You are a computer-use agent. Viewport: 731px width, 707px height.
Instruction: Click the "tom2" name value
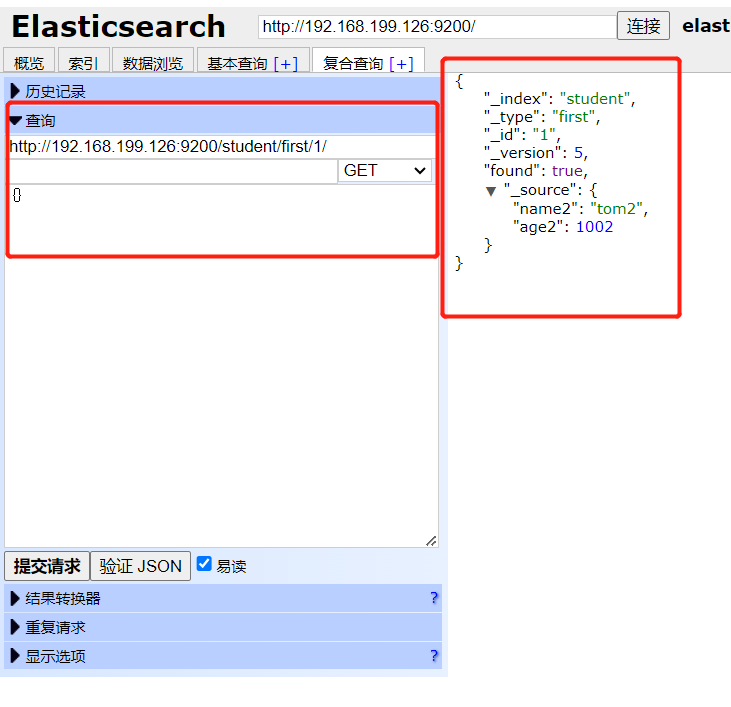point(616,209)
